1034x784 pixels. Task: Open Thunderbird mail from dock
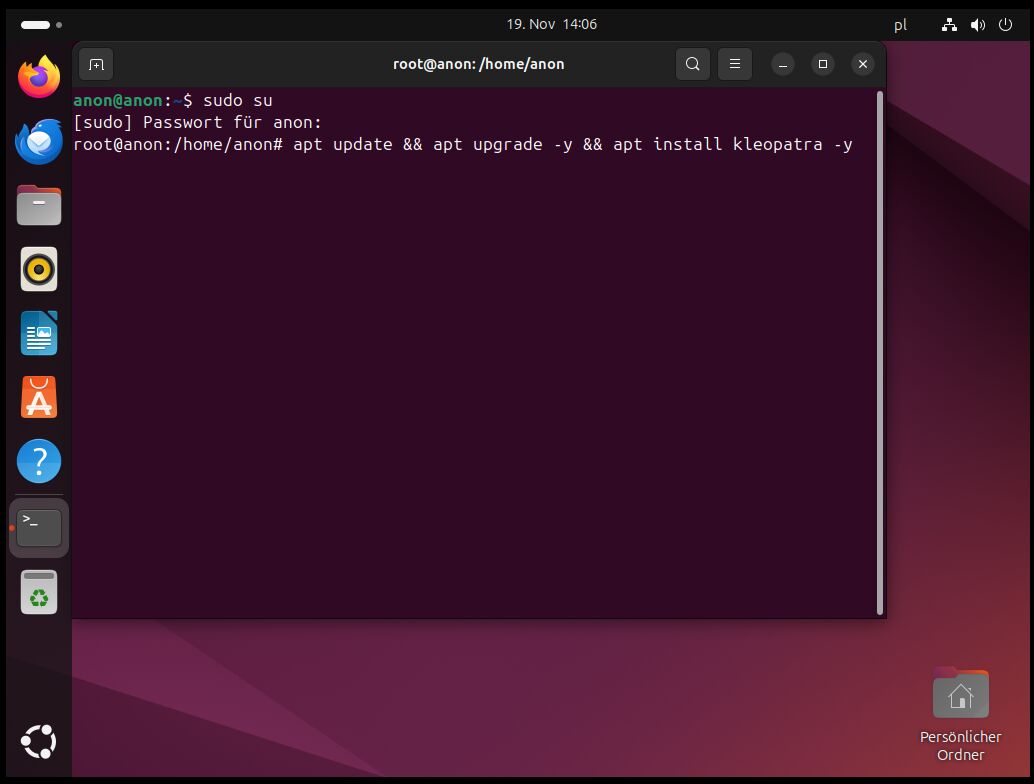coord(39,141)
